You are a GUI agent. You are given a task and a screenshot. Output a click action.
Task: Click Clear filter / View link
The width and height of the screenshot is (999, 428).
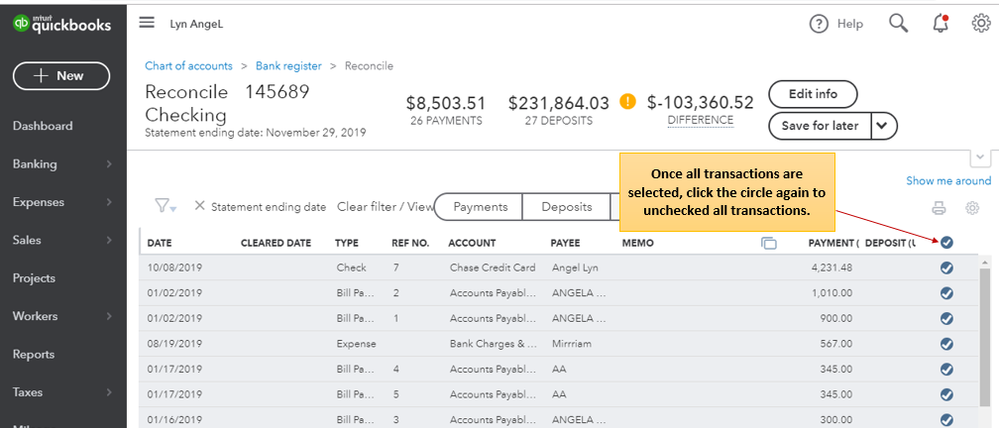click(385, 206)
